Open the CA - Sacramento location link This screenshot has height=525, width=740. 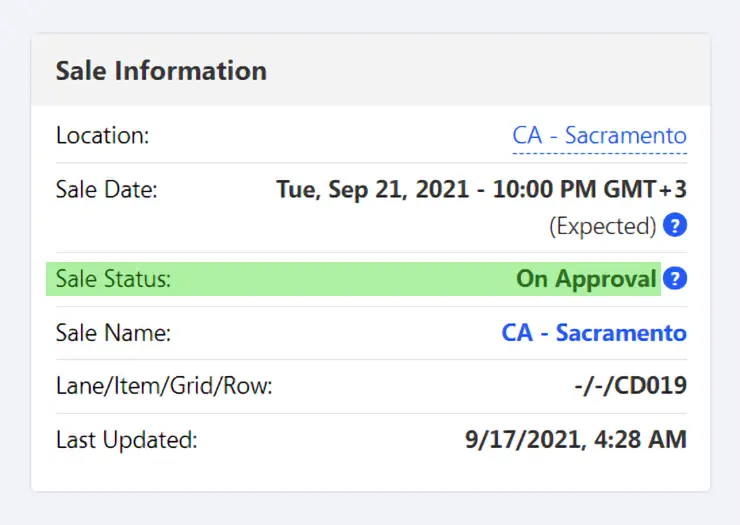599,136
